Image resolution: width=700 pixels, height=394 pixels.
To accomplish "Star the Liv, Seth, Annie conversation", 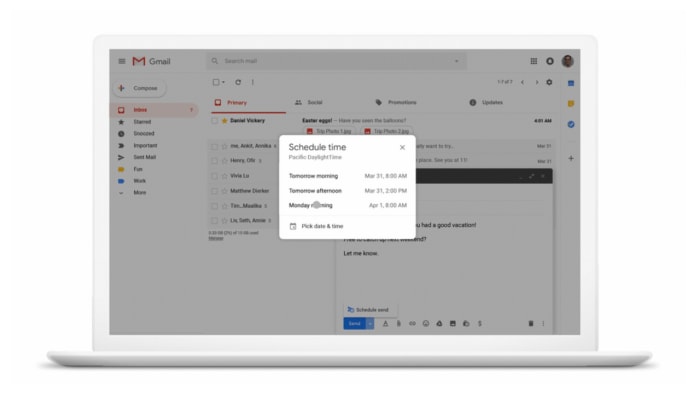I will [225, 220].
